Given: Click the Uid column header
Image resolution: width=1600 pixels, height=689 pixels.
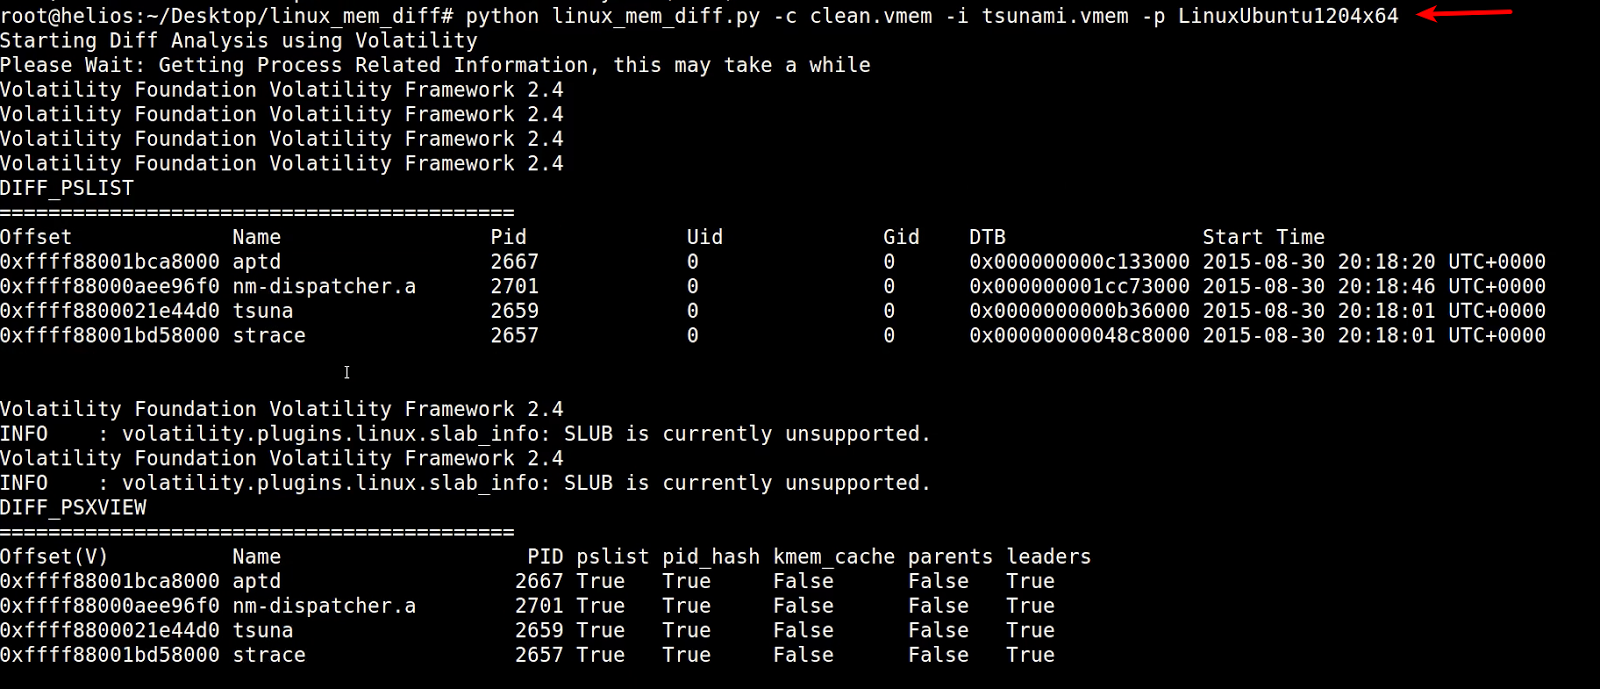Looking at the screenshot, I should coord(705,237).
